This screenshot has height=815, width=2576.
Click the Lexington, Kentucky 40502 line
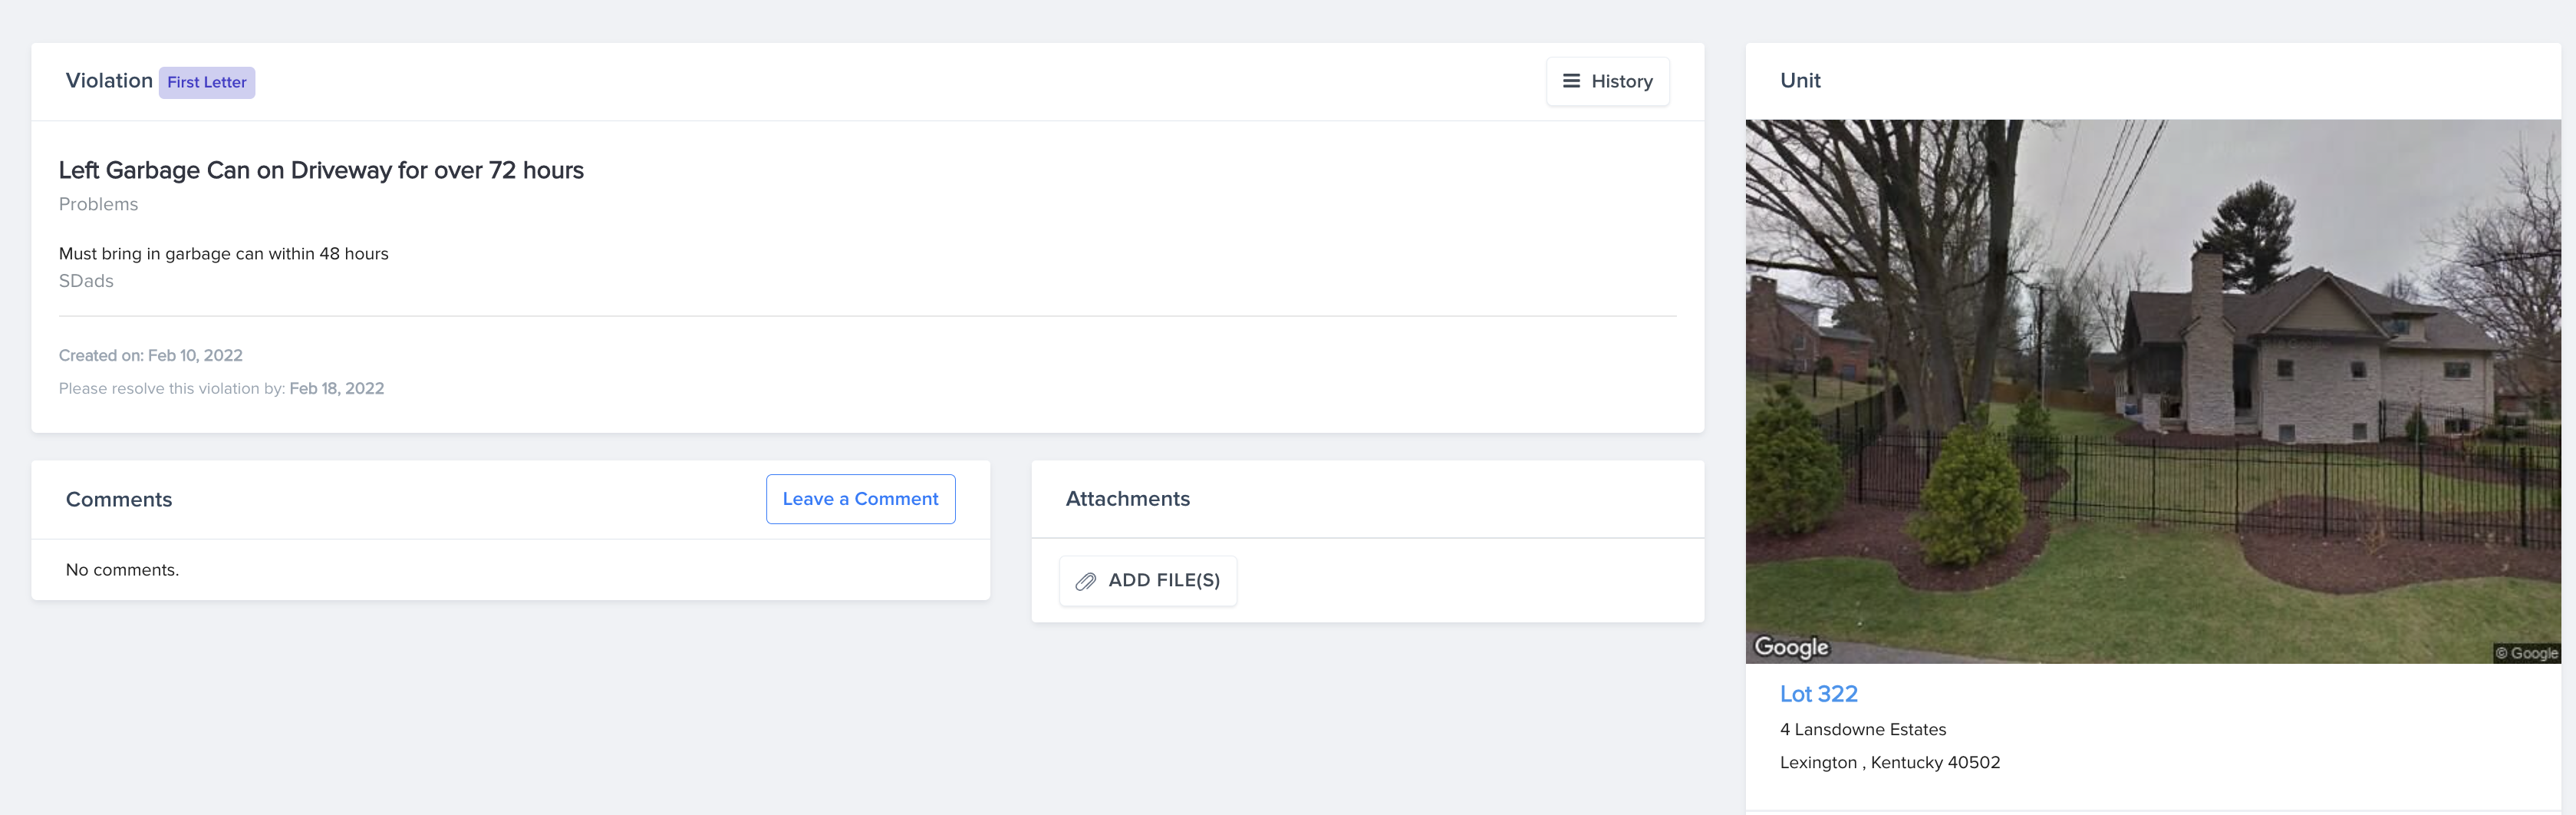(1889, 762)
